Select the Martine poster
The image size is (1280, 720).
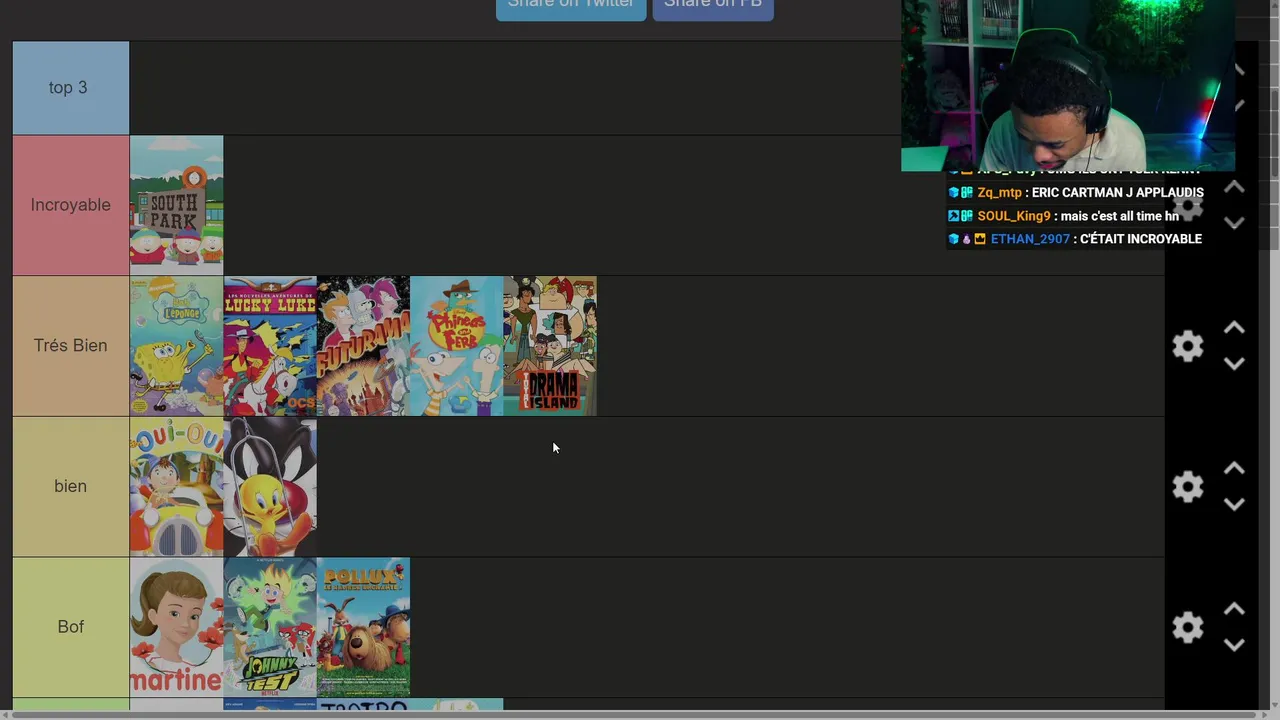pos(176,627)
